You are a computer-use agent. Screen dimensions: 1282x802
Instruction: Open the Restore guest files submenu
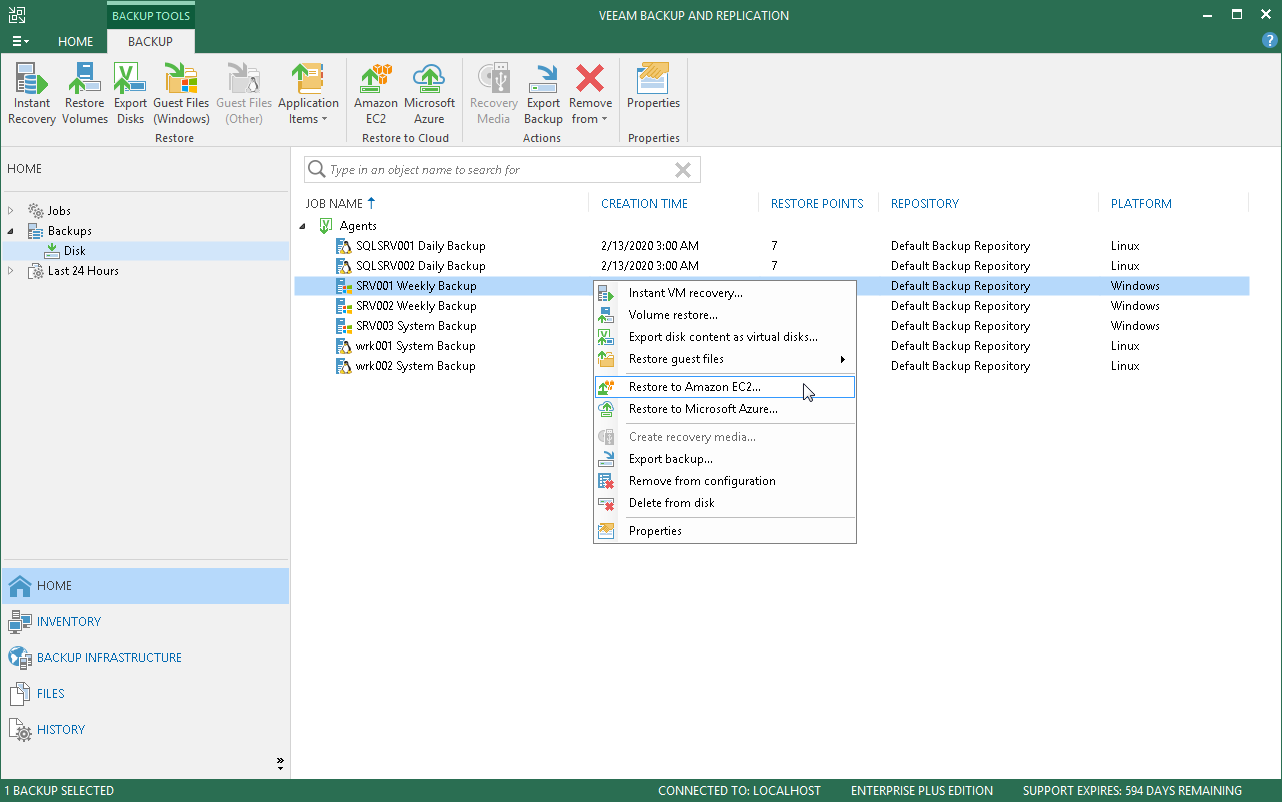pos(725,359)
